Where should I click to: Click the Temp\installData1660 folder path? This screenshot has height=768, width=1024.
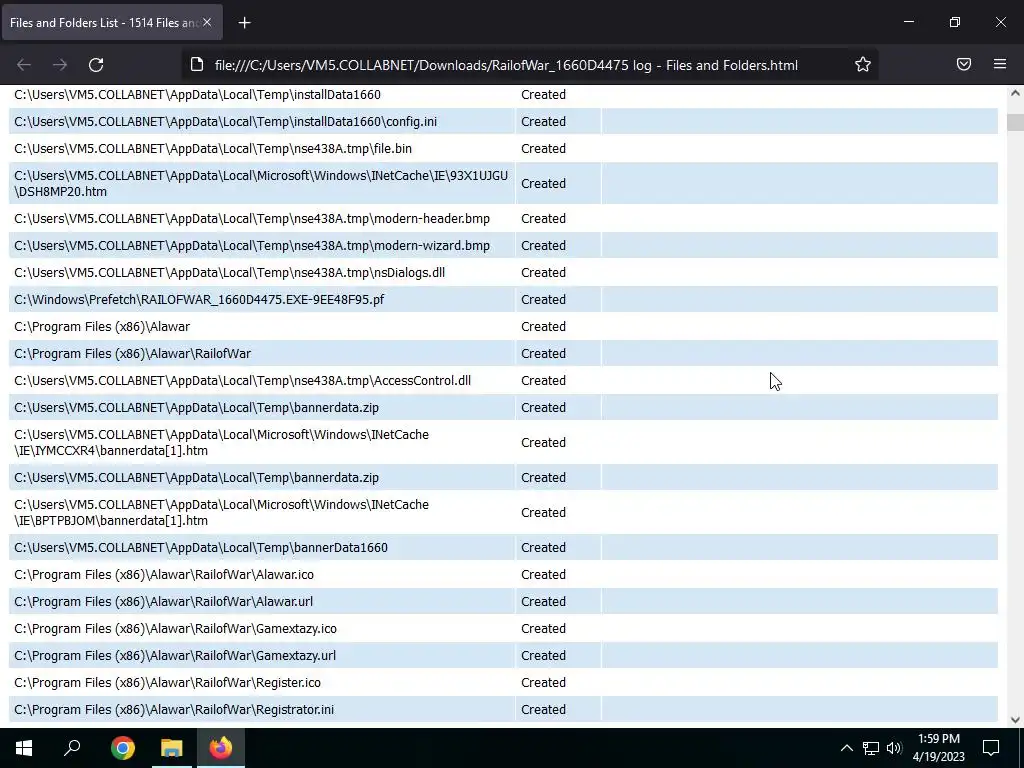point(197,95)
